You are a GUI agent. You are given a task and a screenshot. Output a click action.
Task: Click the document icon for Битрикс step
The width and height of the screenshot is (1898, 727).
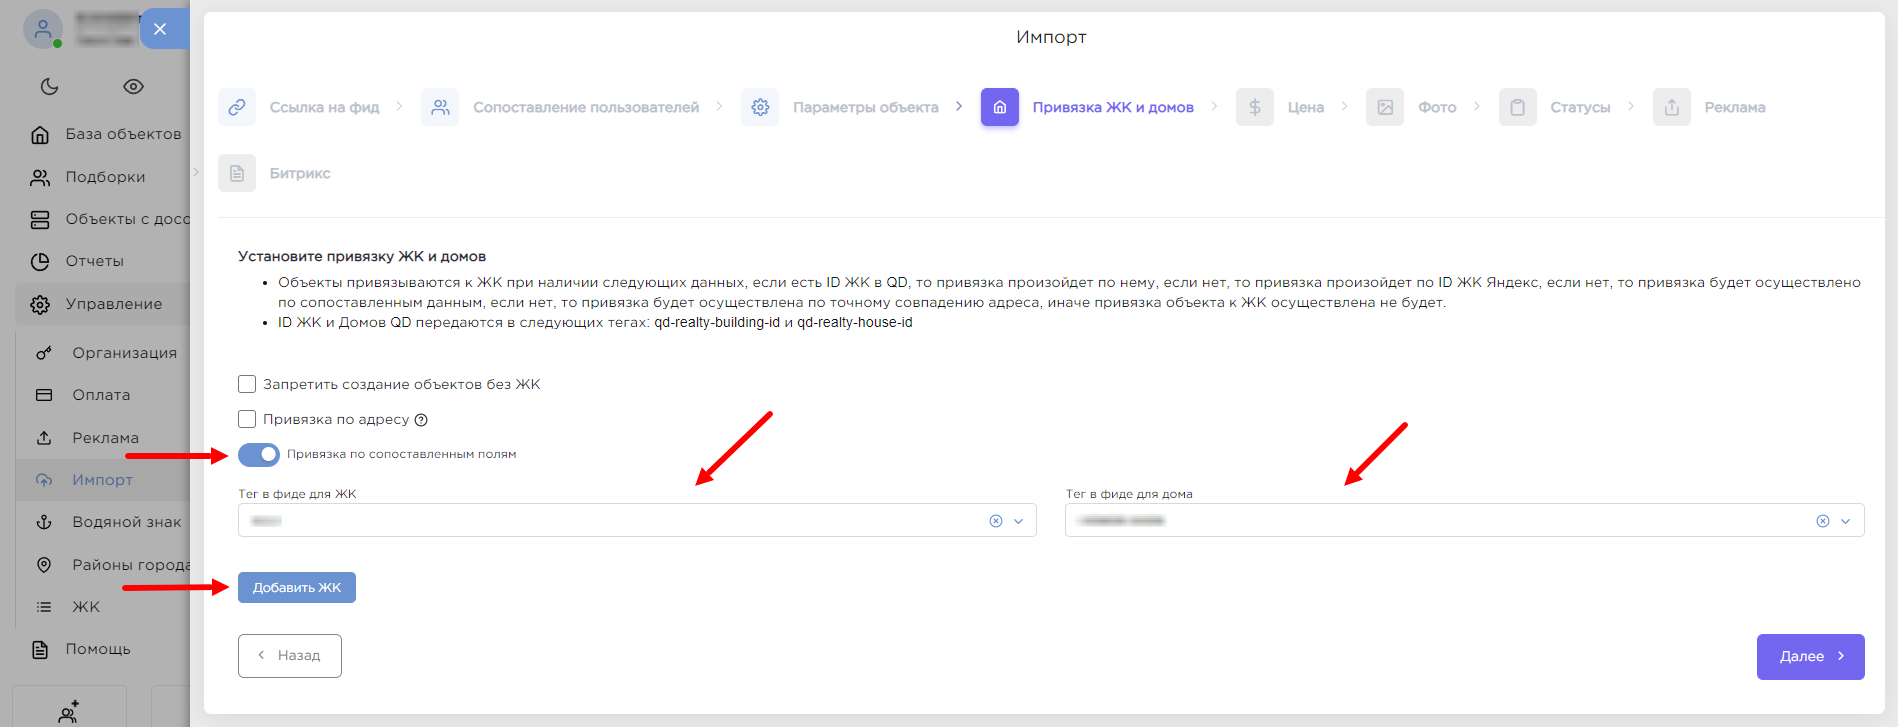pyautogui.click(x=237, y=173)
